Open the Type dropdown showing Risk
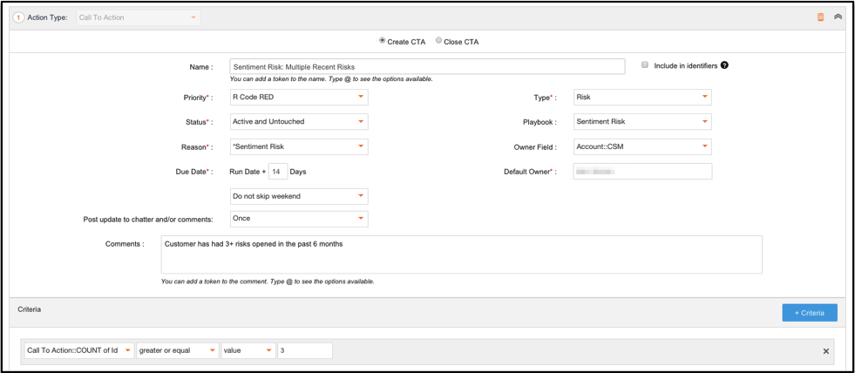 point(642,97)
